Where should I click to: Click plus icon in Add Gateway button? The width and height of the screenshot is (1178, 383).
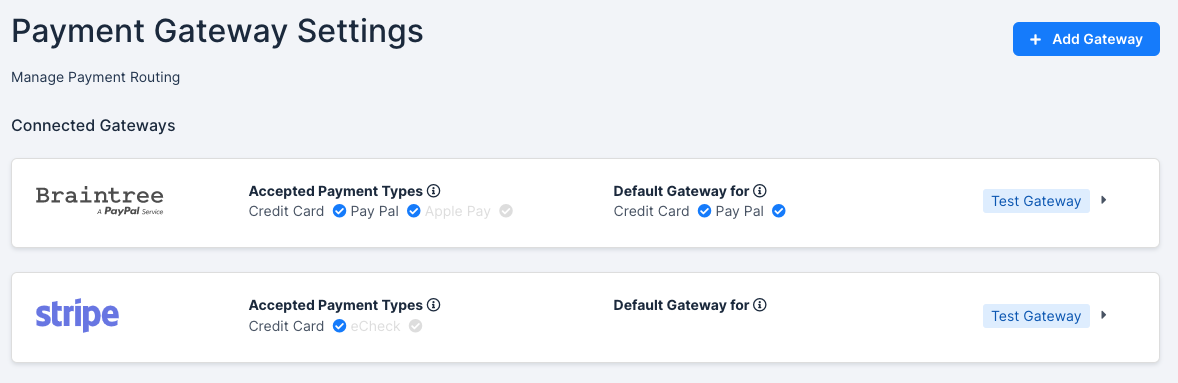pos(1035,40)
